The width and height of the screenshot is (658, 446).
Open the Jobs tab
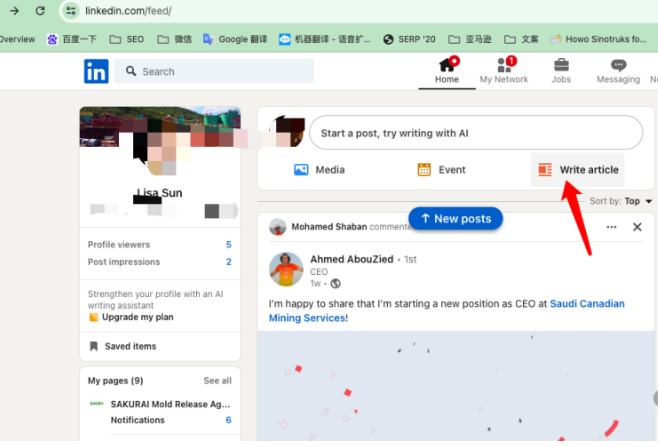pos(561,71)
